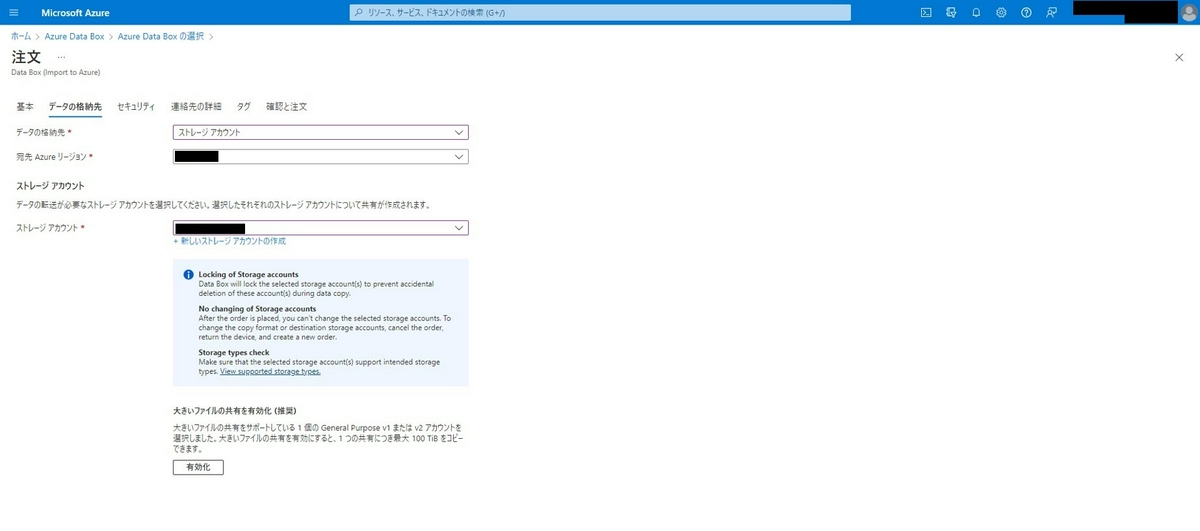Expand the 宛先 Azure リージョン dropdown
The width and height of the screenshot is (1200, 531).
(x=321, y=157)
